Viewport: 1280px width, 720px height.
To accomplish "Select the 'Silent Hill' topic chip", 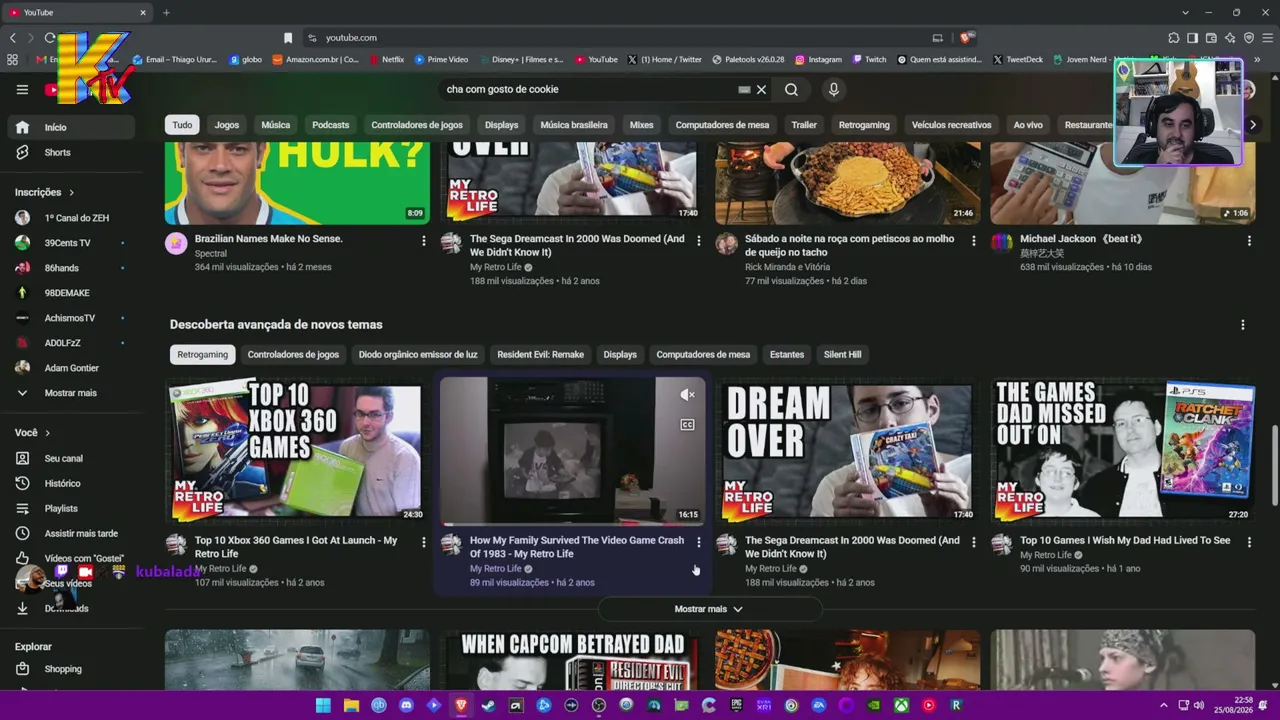I will (842, 354).
